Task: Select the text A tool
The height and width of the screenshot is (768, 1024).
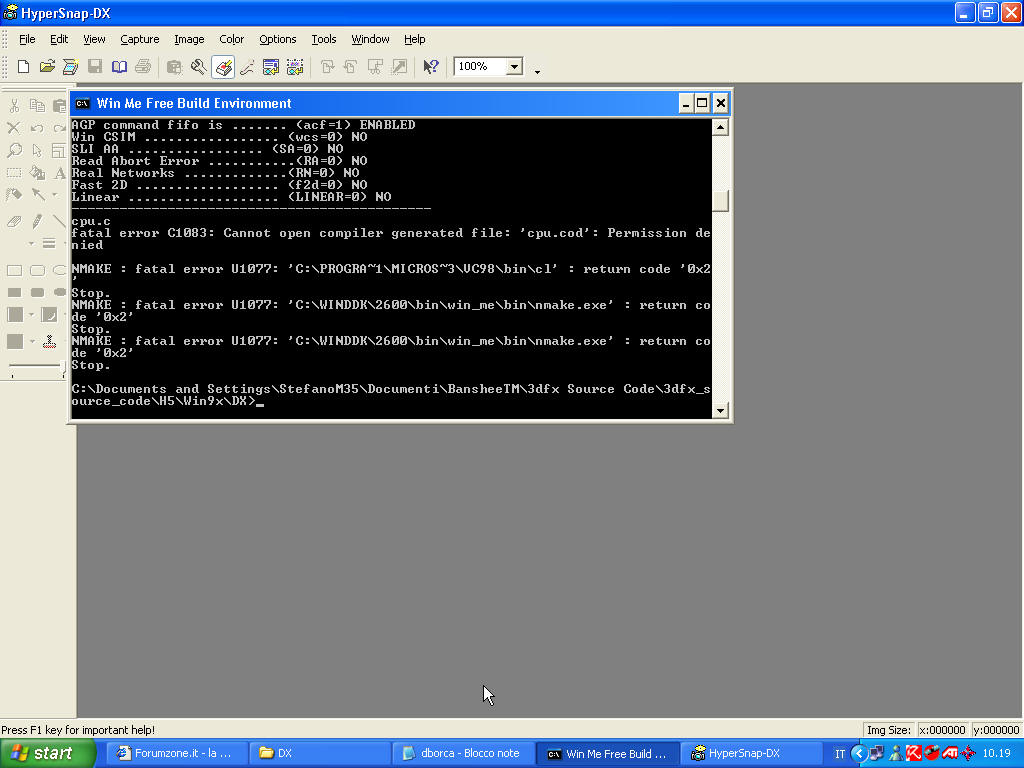Action: click(x=59, y=173)
